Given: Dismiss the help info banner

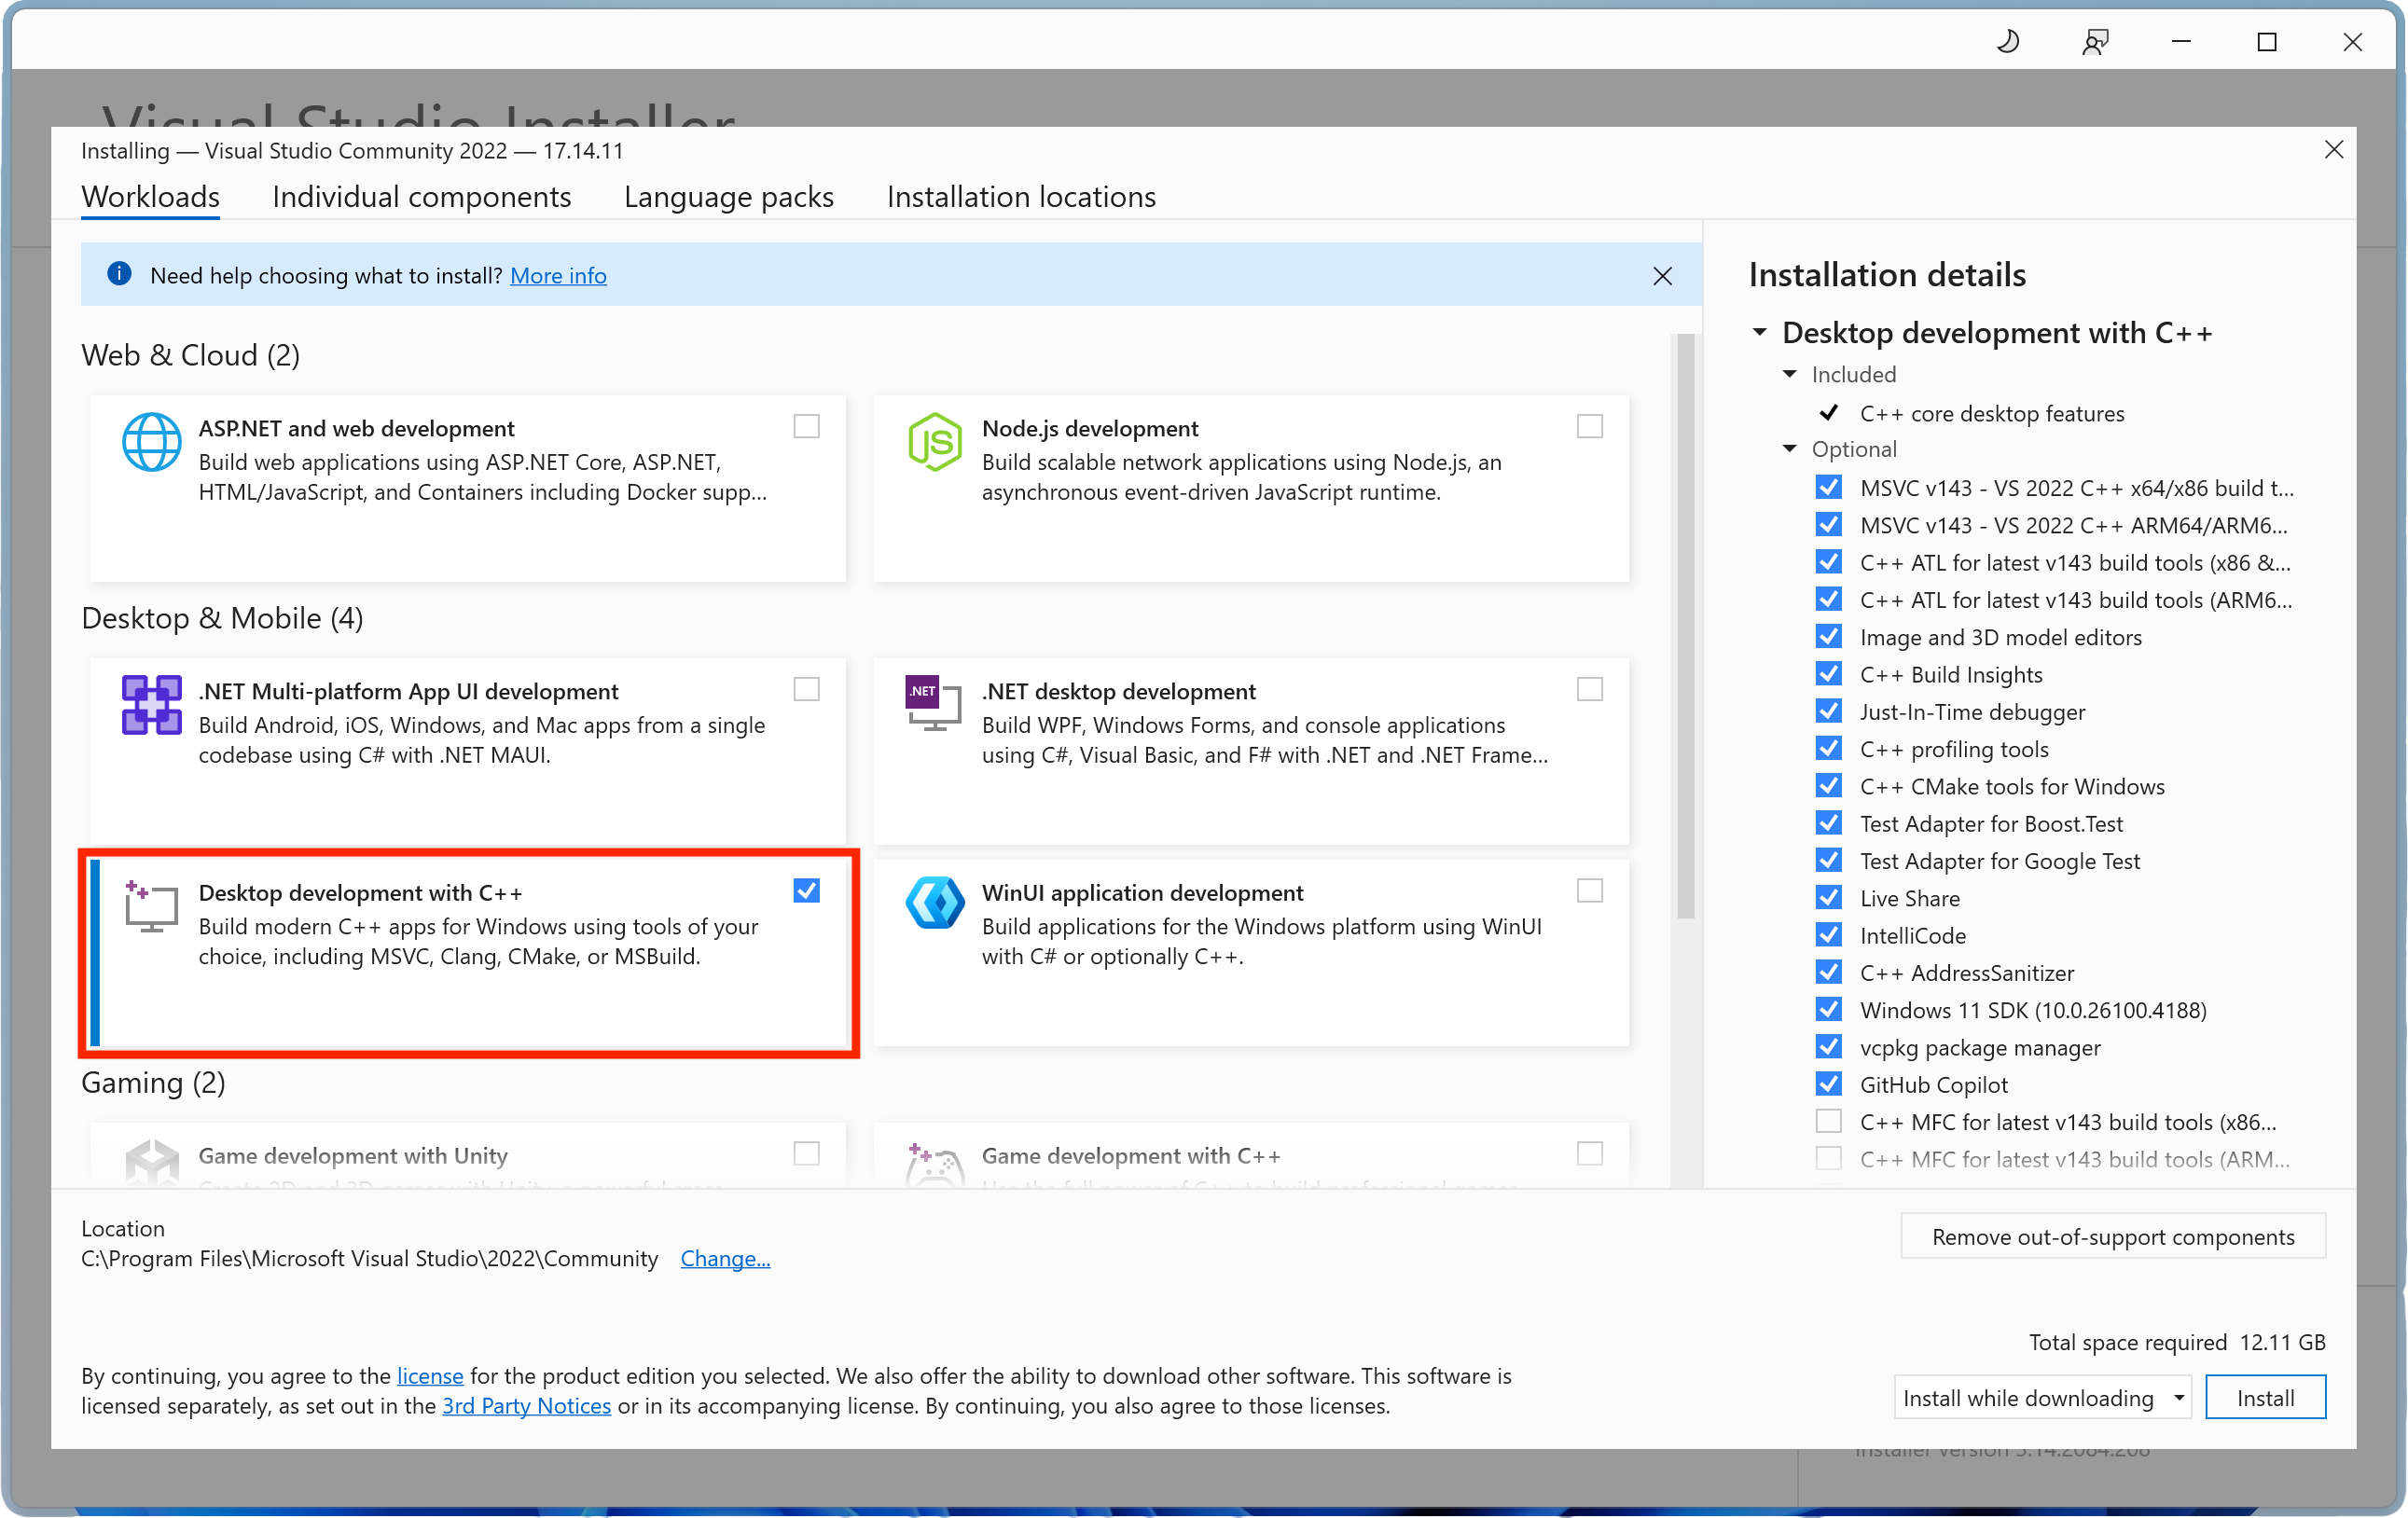Looking at the screenshot, I should (x=1662, y=276).
